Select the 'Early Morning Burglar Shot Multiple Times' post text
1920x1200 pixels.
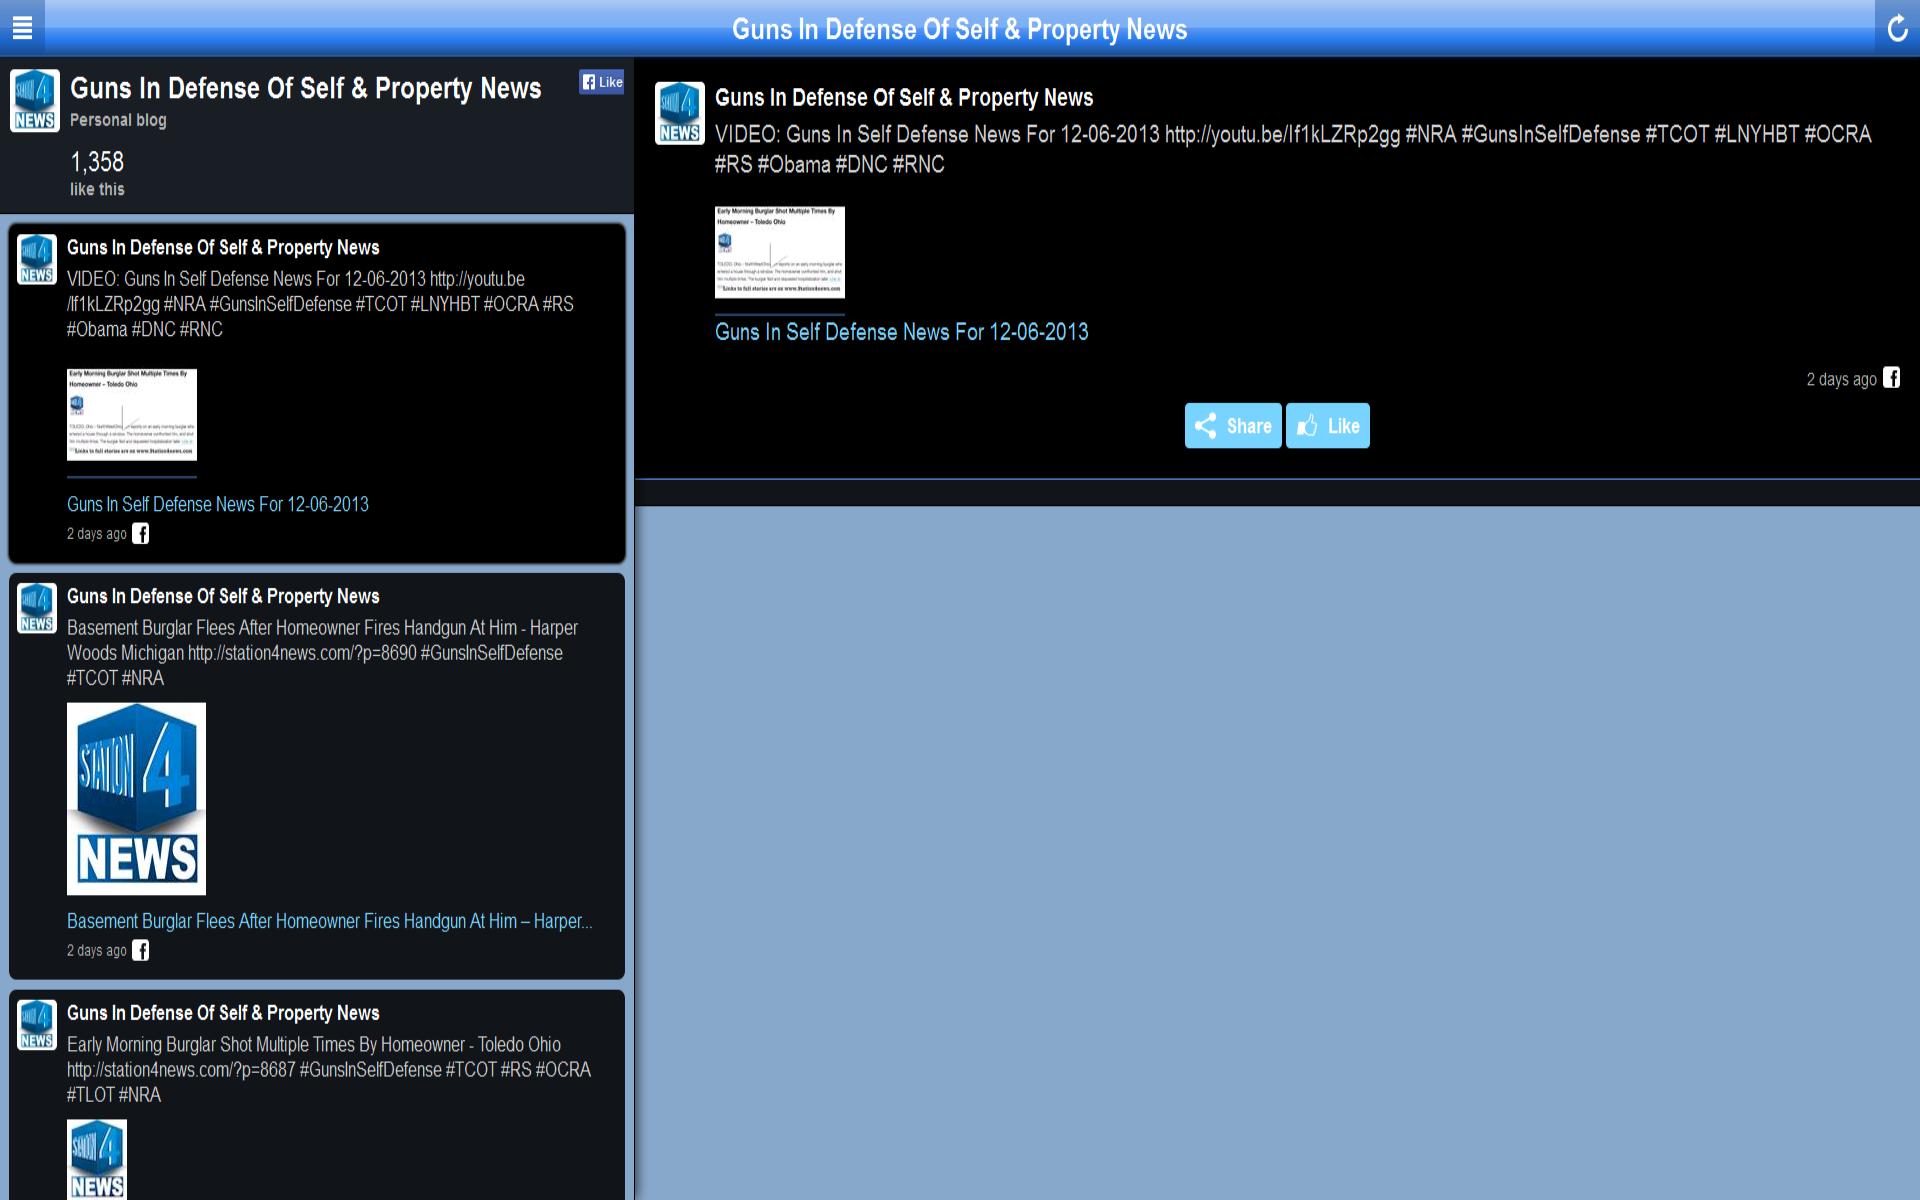pyautogui.click(x=329, y=1070)
